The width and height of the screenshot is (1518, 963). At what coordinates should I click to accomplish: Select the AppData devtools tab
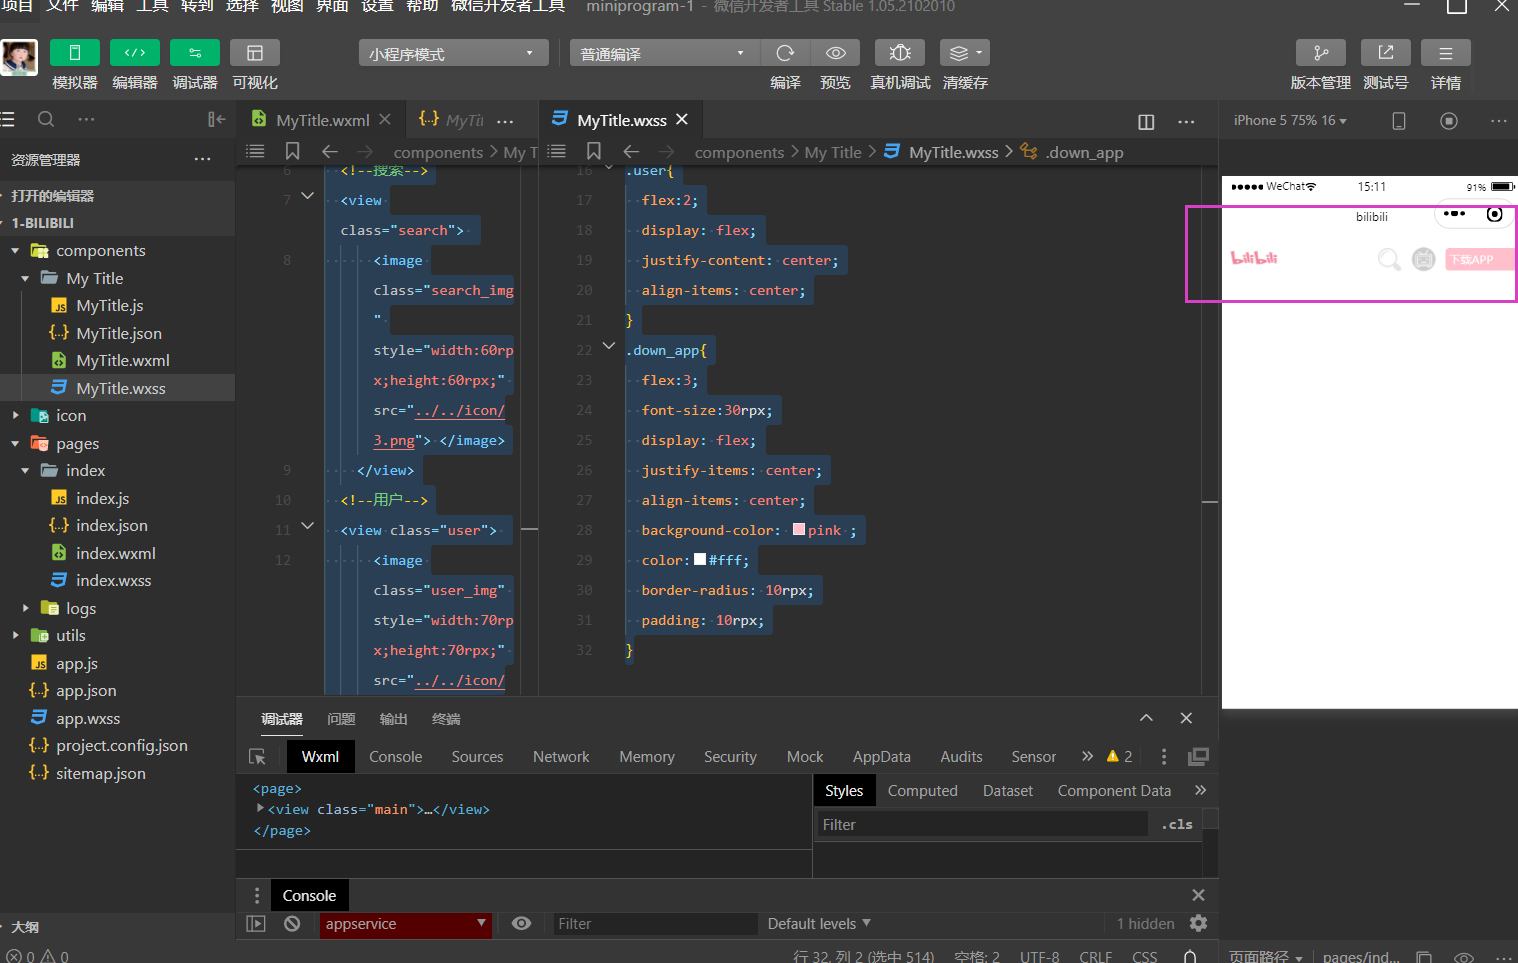[x=881, y=757]
